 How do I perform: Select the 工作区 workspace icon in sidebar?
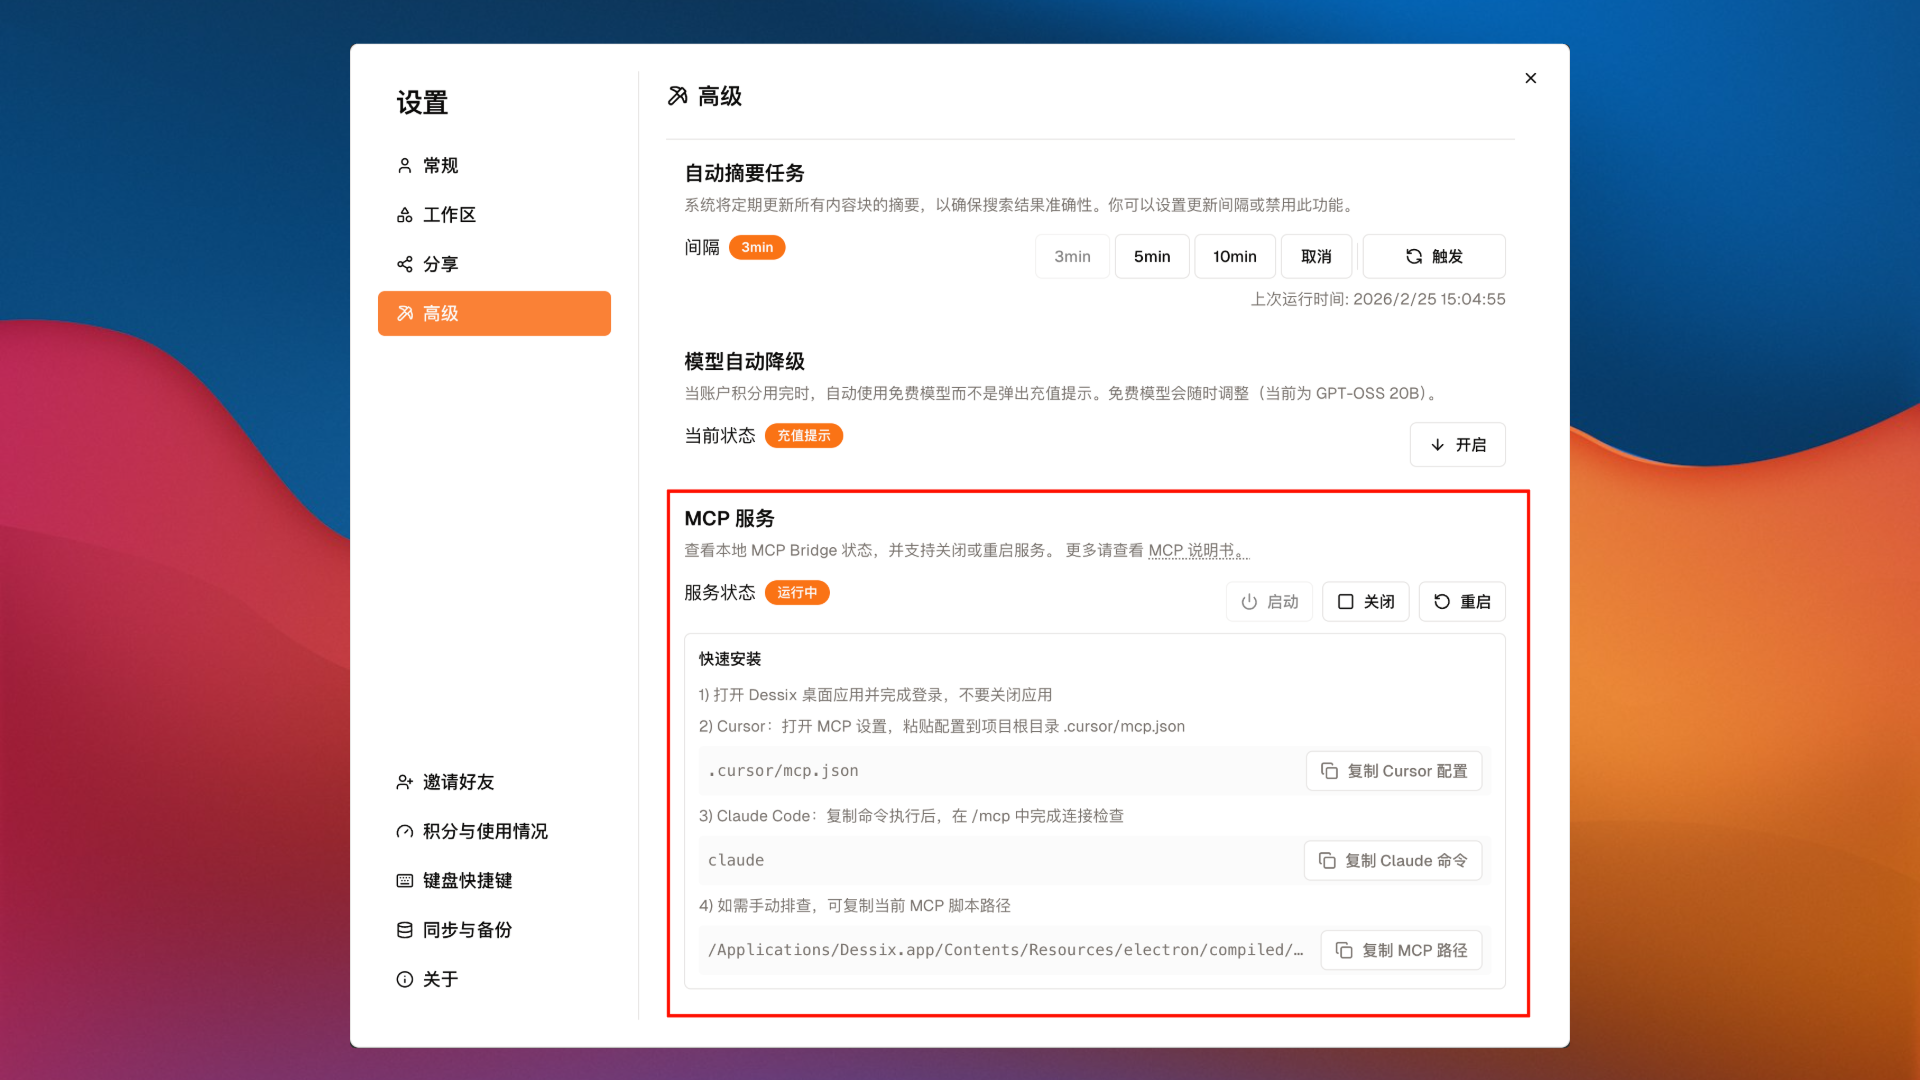pyautogui.click(x=405, y=214)
